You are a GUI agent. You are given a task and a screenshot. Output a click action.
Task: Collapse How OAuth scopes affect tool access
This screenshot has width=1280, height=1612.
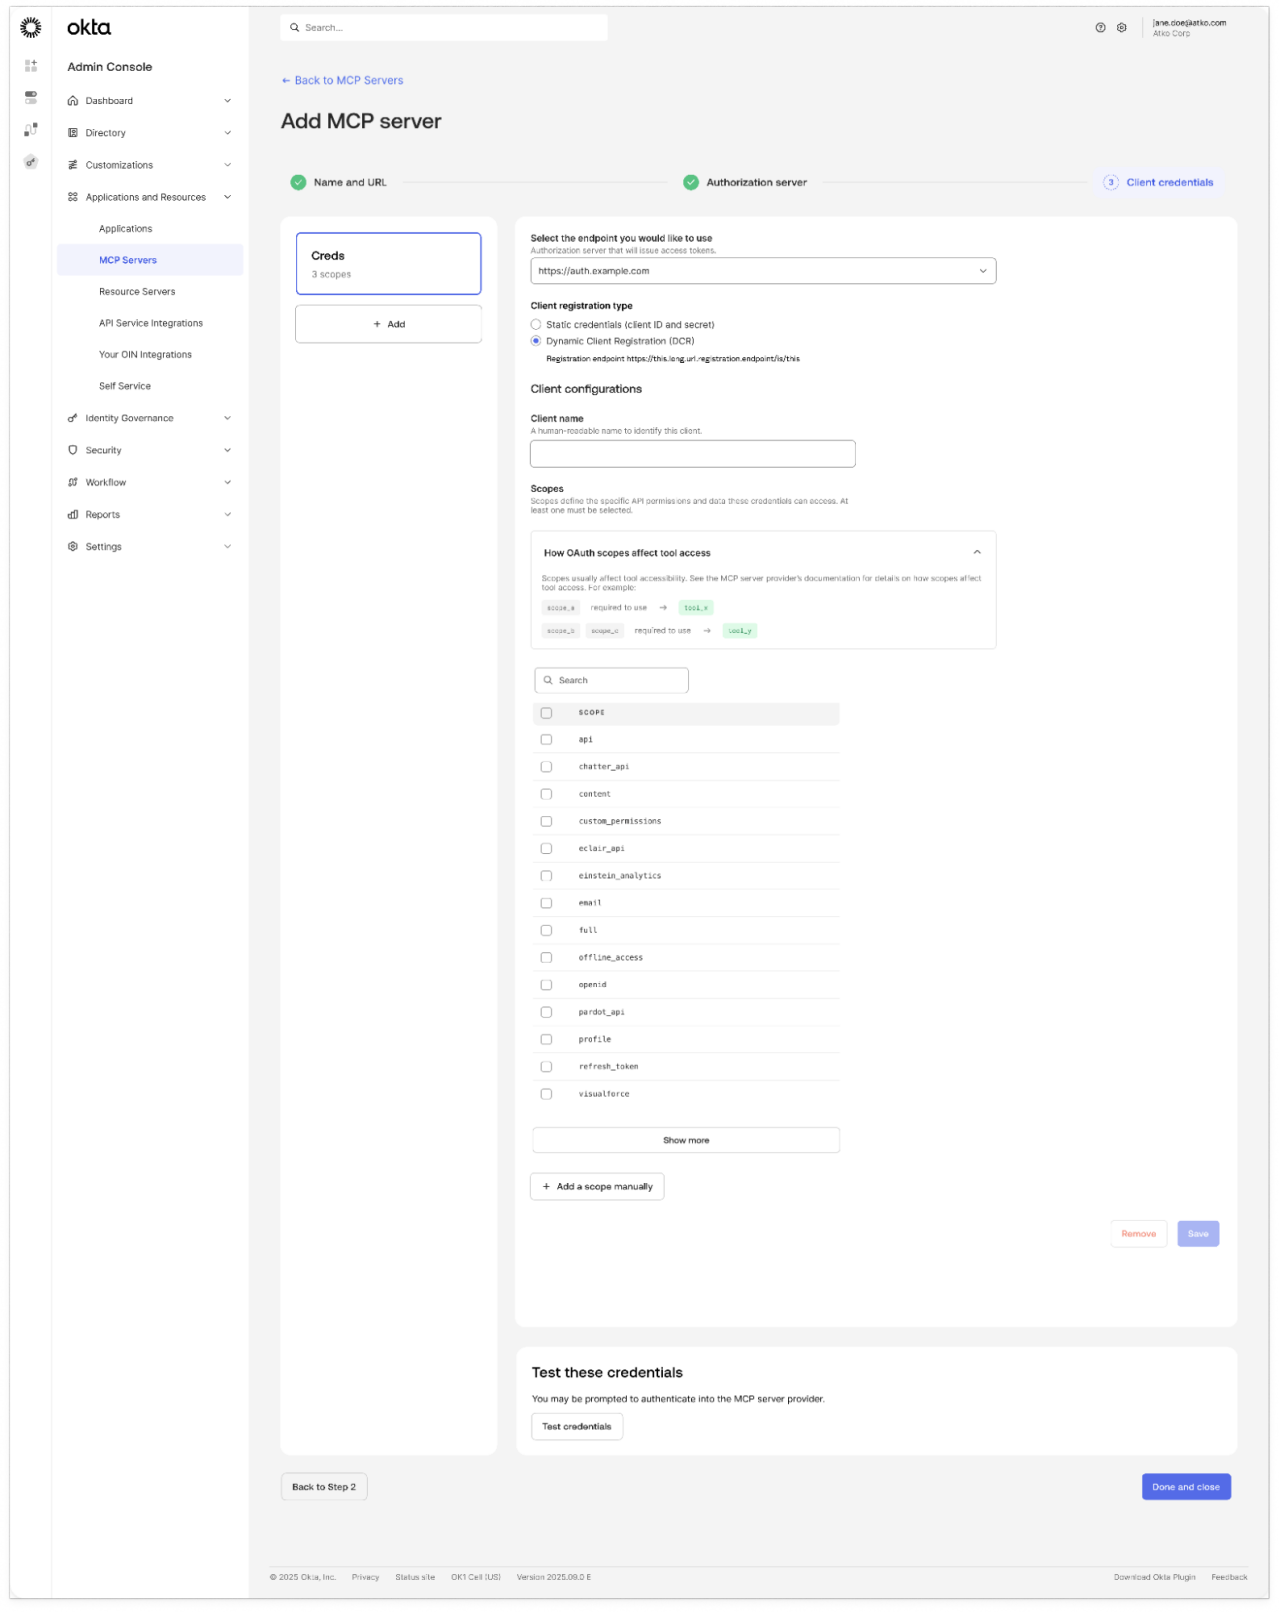coord(977,552)
